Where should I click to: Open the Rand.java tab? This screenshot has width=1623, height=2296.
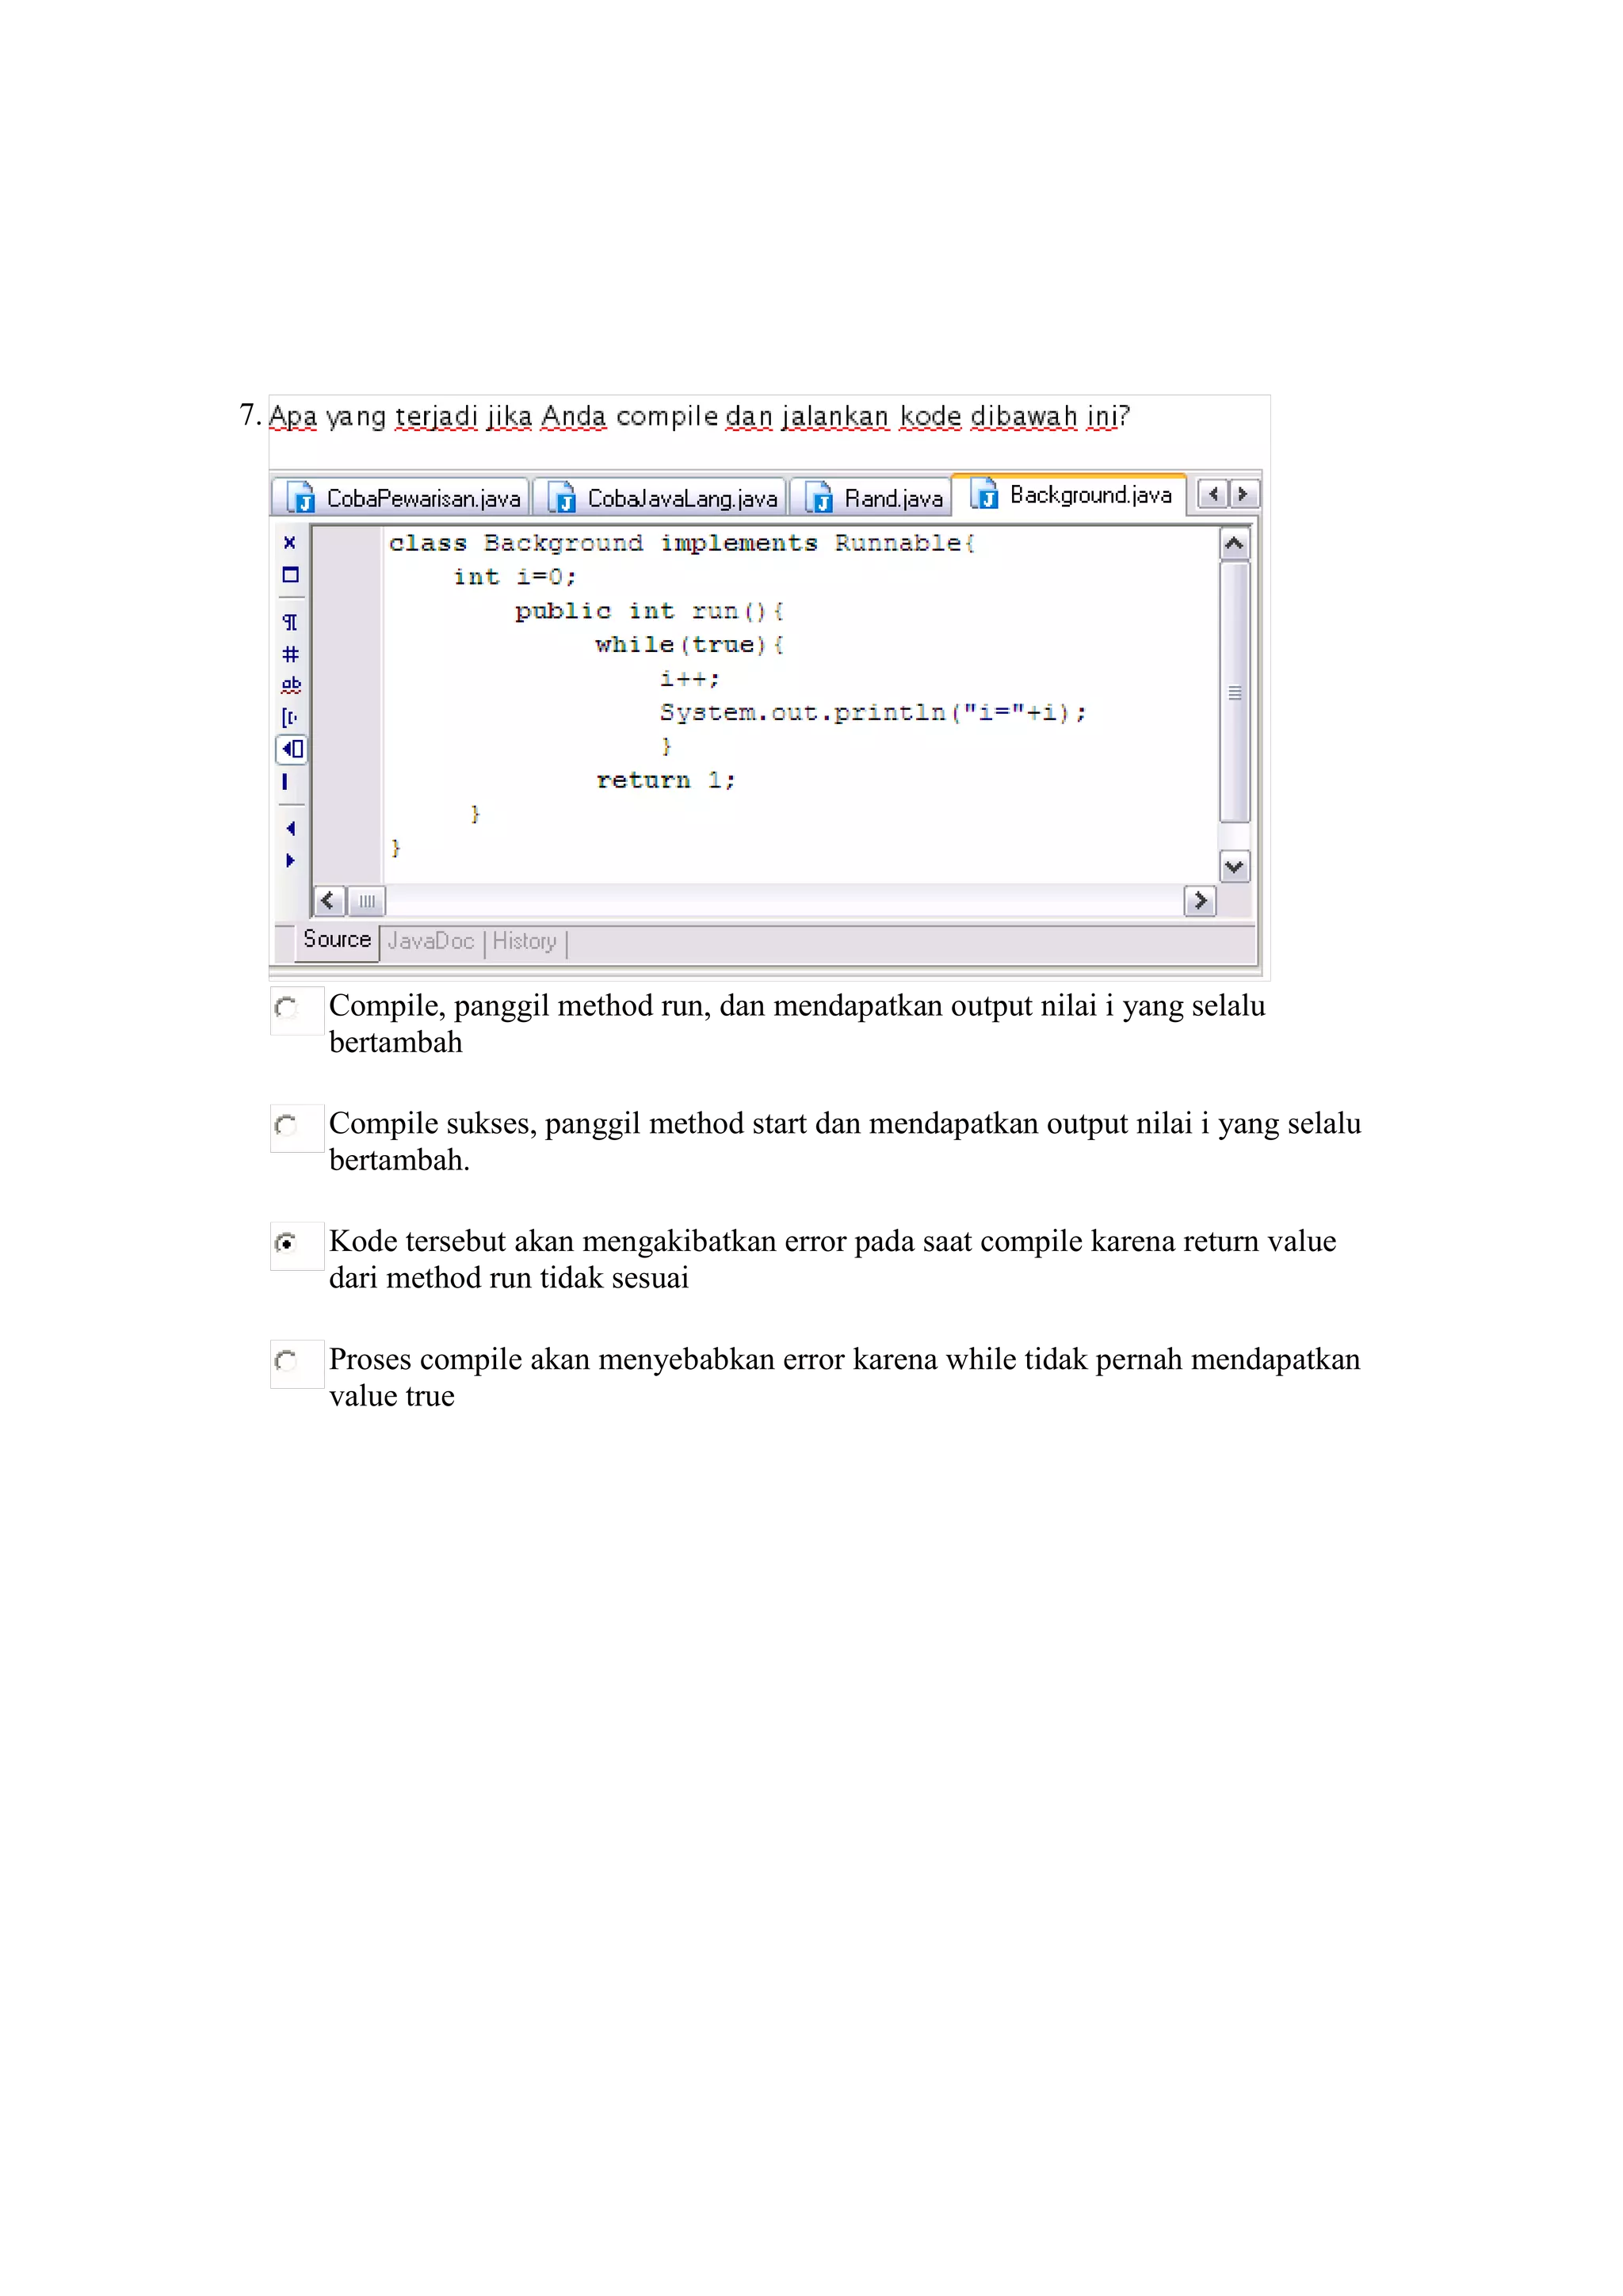870,497
